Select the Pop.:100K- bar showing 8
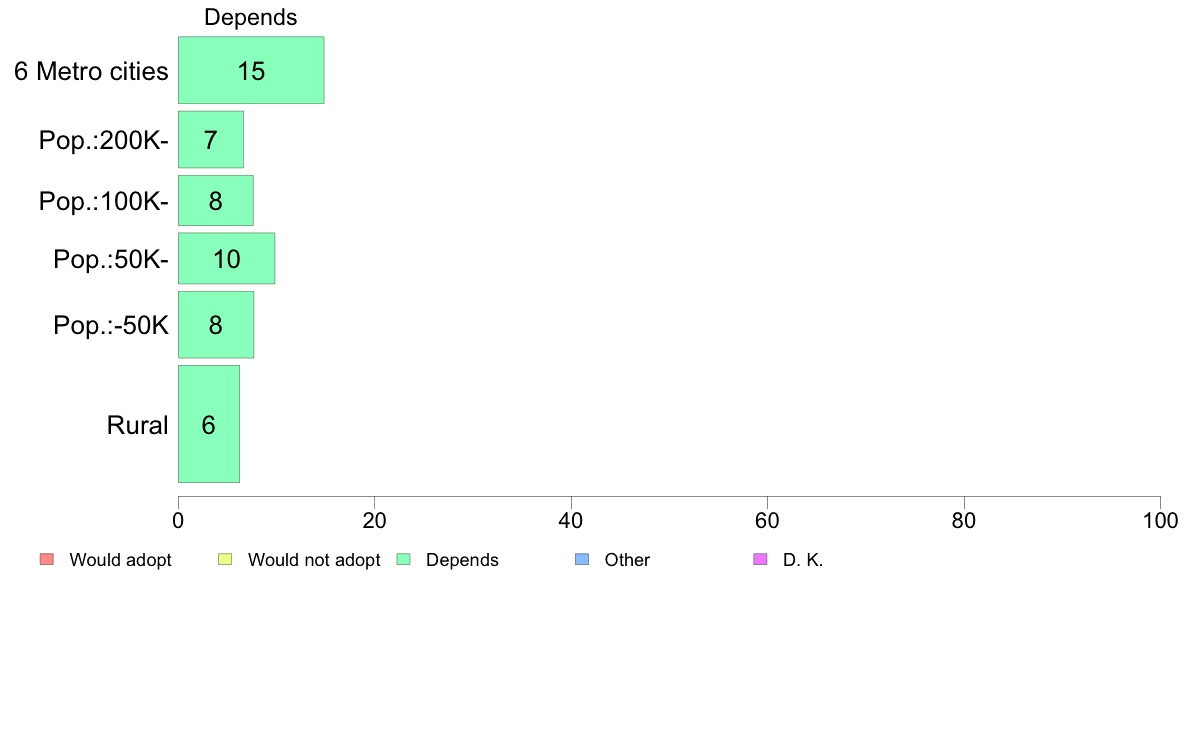Screen dimensions: 1188x736 [x=216, y=201]
